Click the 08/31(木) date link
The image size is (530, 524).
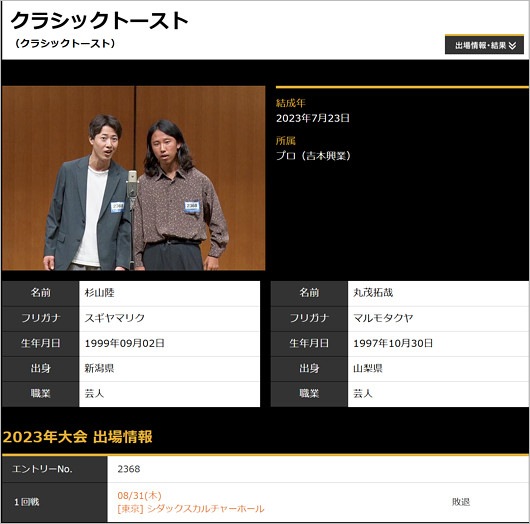(139, 496)
